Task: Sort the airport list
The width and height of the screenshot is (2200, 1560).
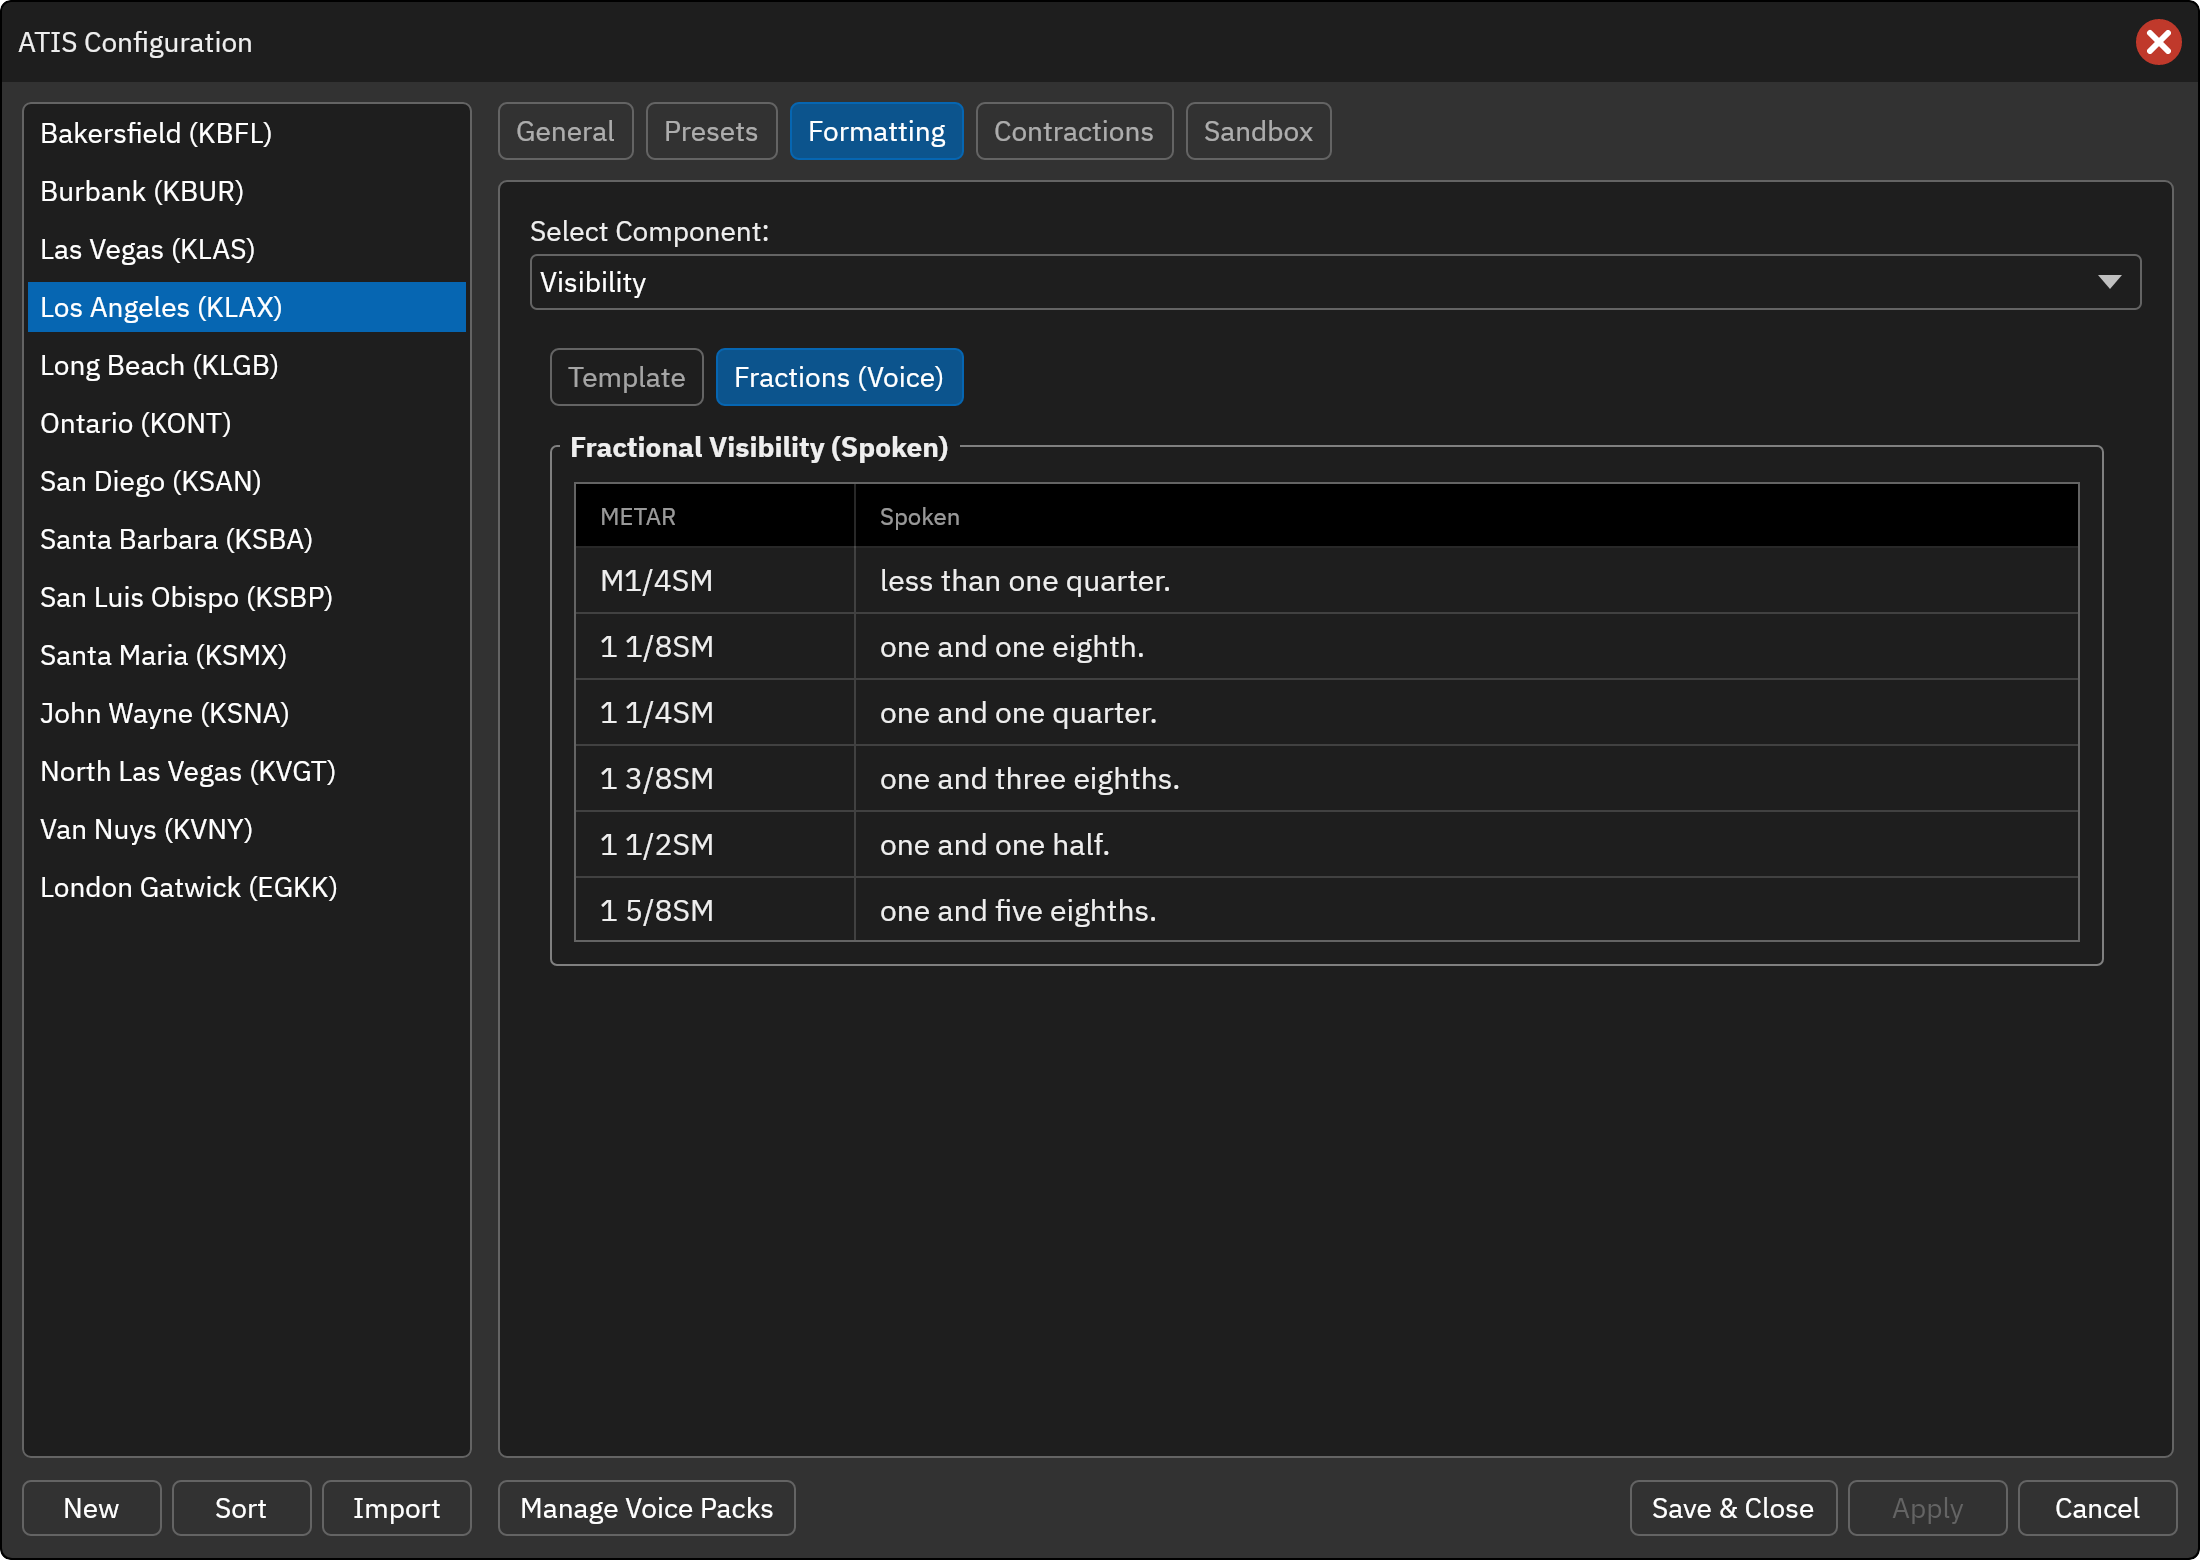Action: coord(241,1508)
